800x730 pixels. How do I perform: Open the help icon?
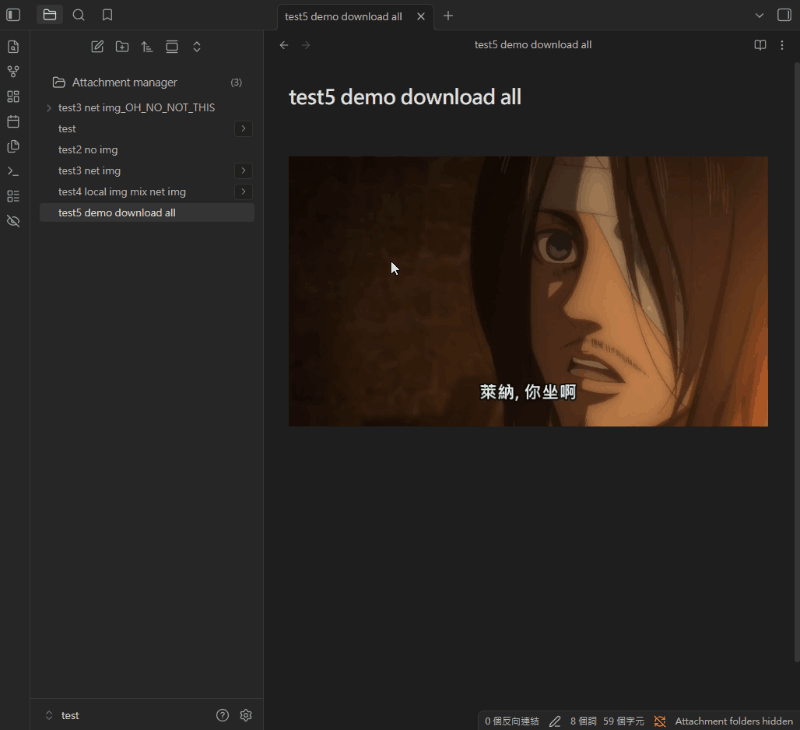[222, 715]
